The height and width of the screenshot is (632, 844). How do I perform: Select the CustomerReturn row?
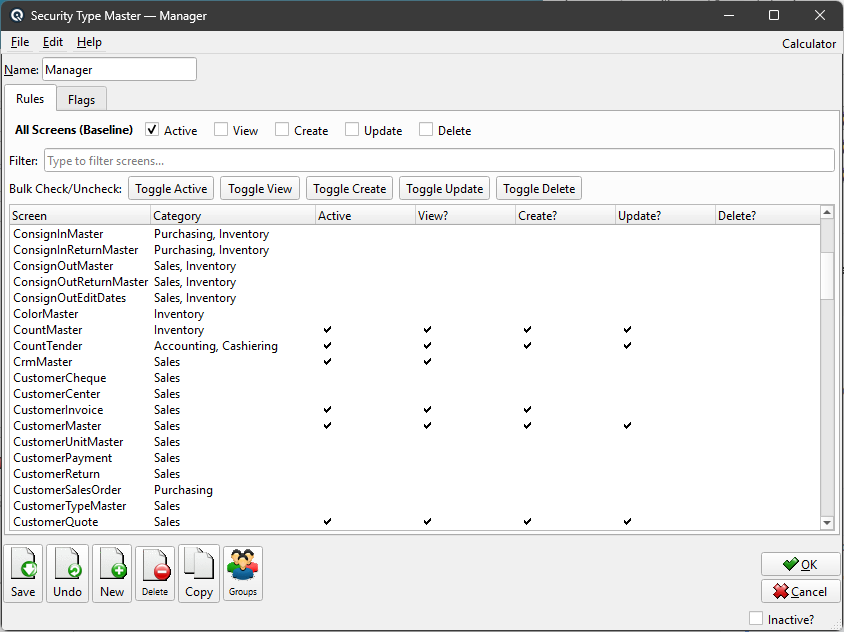point(415,474)
